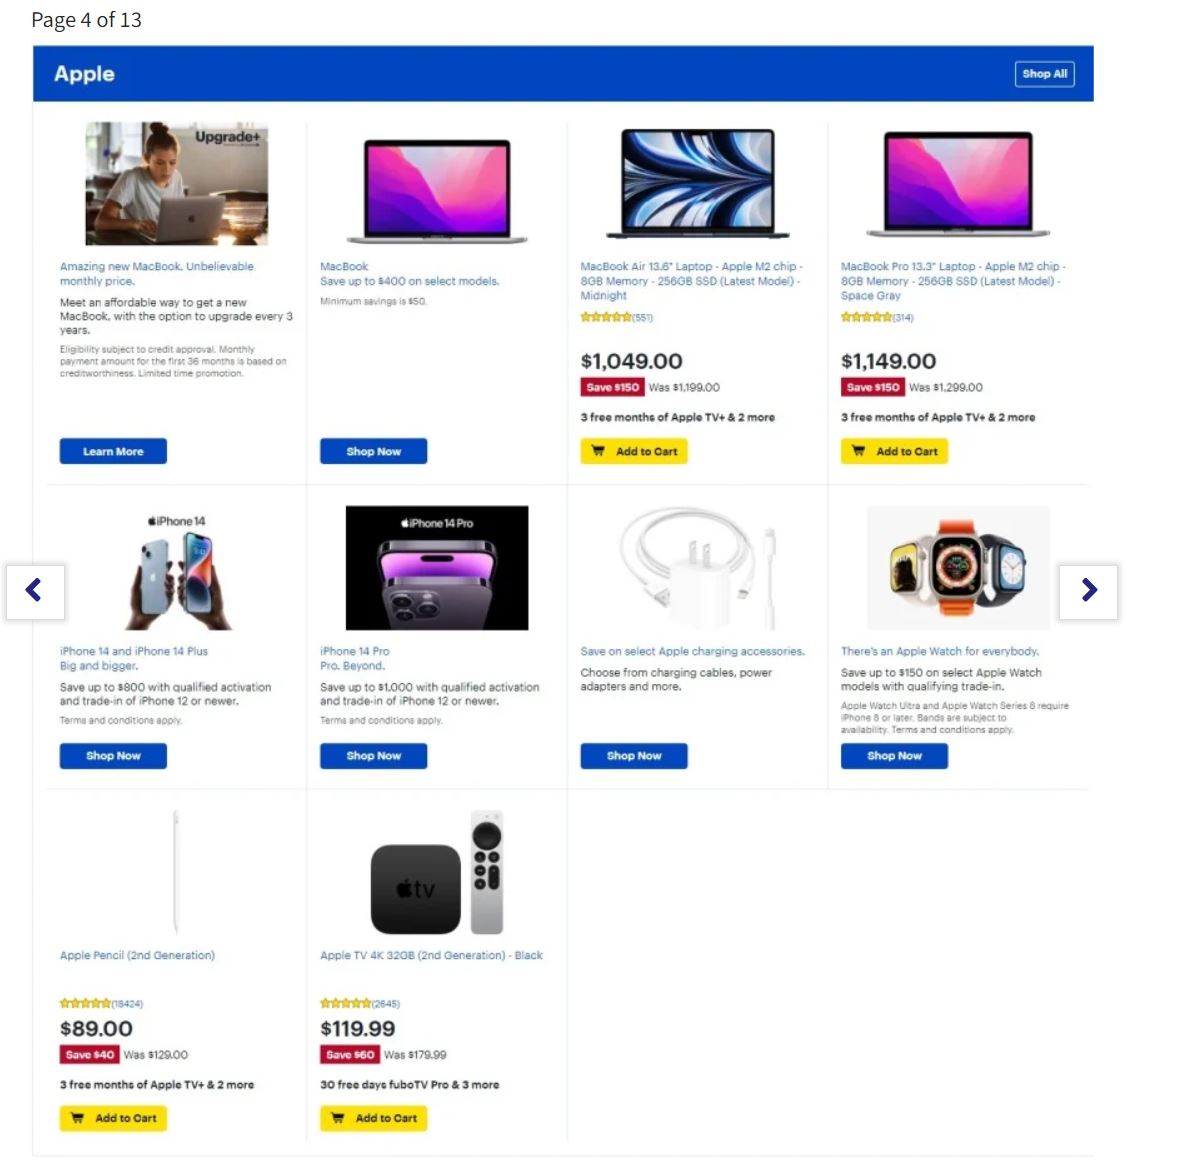
Task: Click Shop Now under MacBook savings
Action: (x=373, y=451)
